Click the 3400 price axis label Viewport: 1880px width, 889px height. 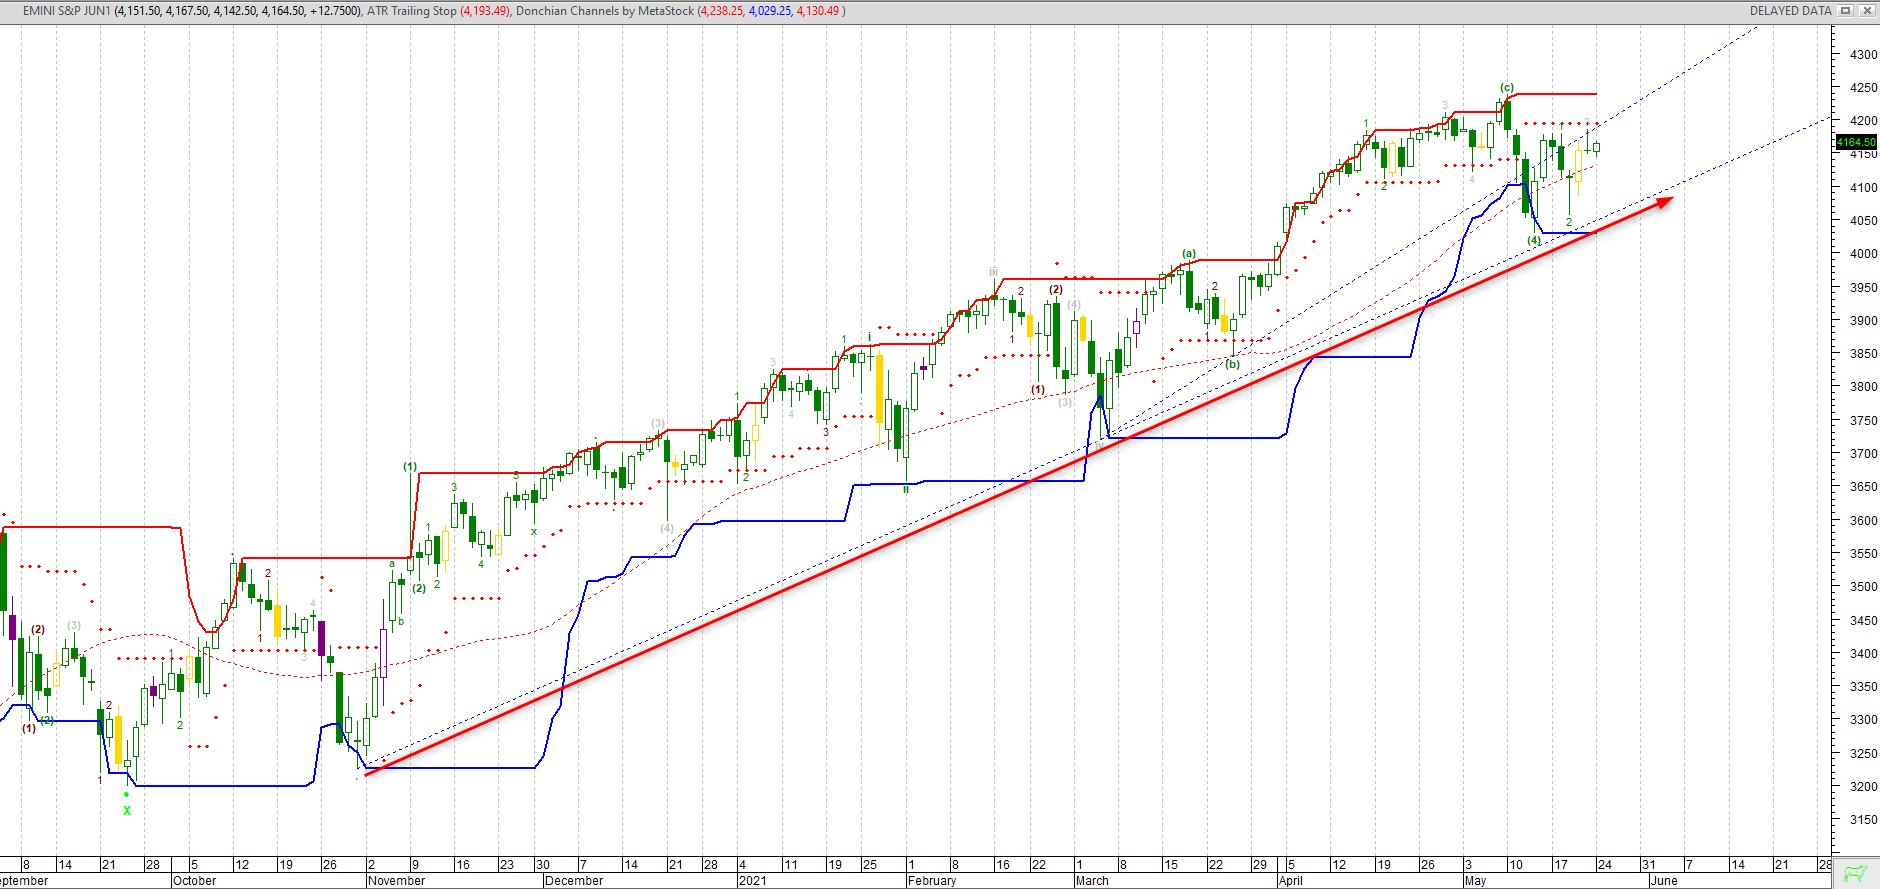coord(1863,654)
